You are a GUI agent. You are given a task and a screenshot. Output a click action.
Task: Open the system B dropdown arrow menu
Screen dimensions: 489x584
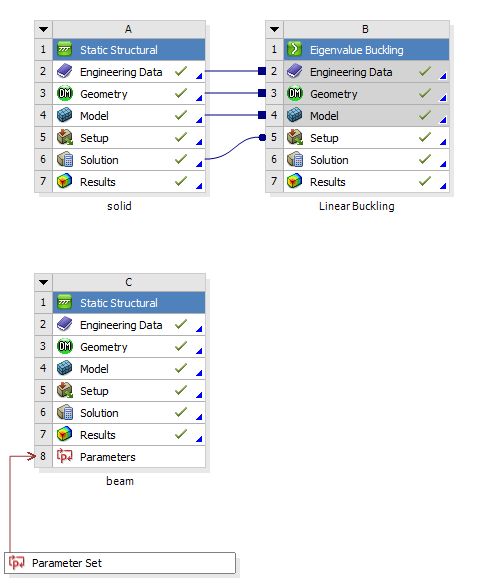(274, 29)
